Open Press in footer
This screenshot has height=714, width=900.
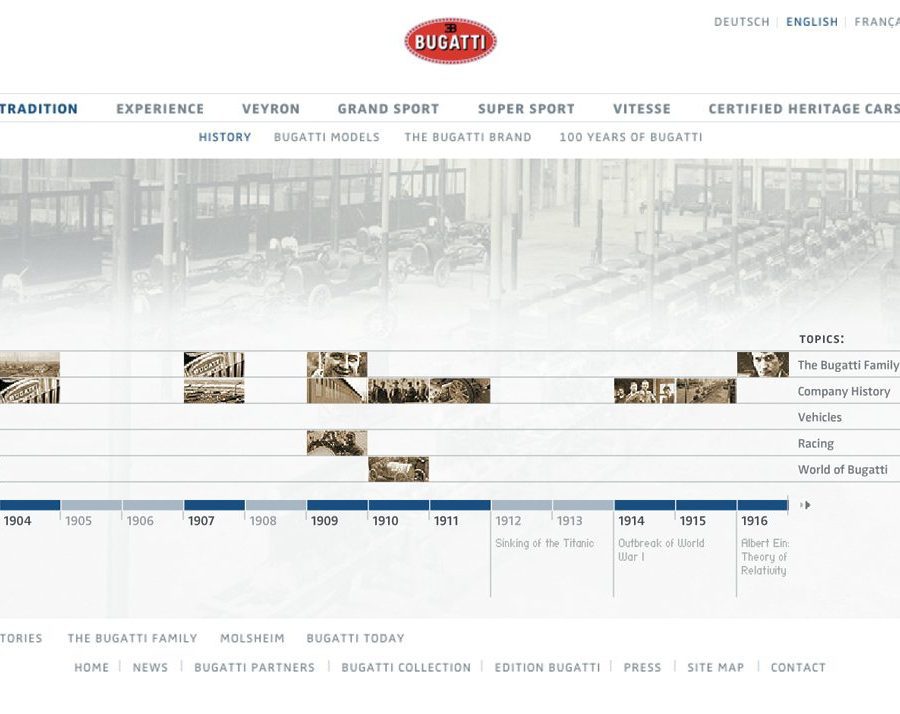pos(642,668)
